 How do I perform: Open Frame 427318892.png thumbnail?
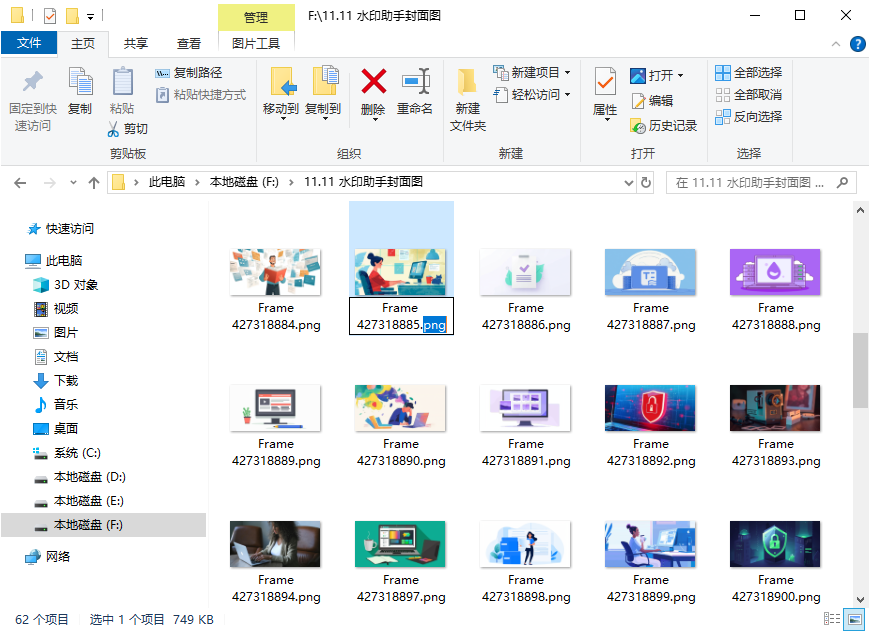click(x=650, y=408)
